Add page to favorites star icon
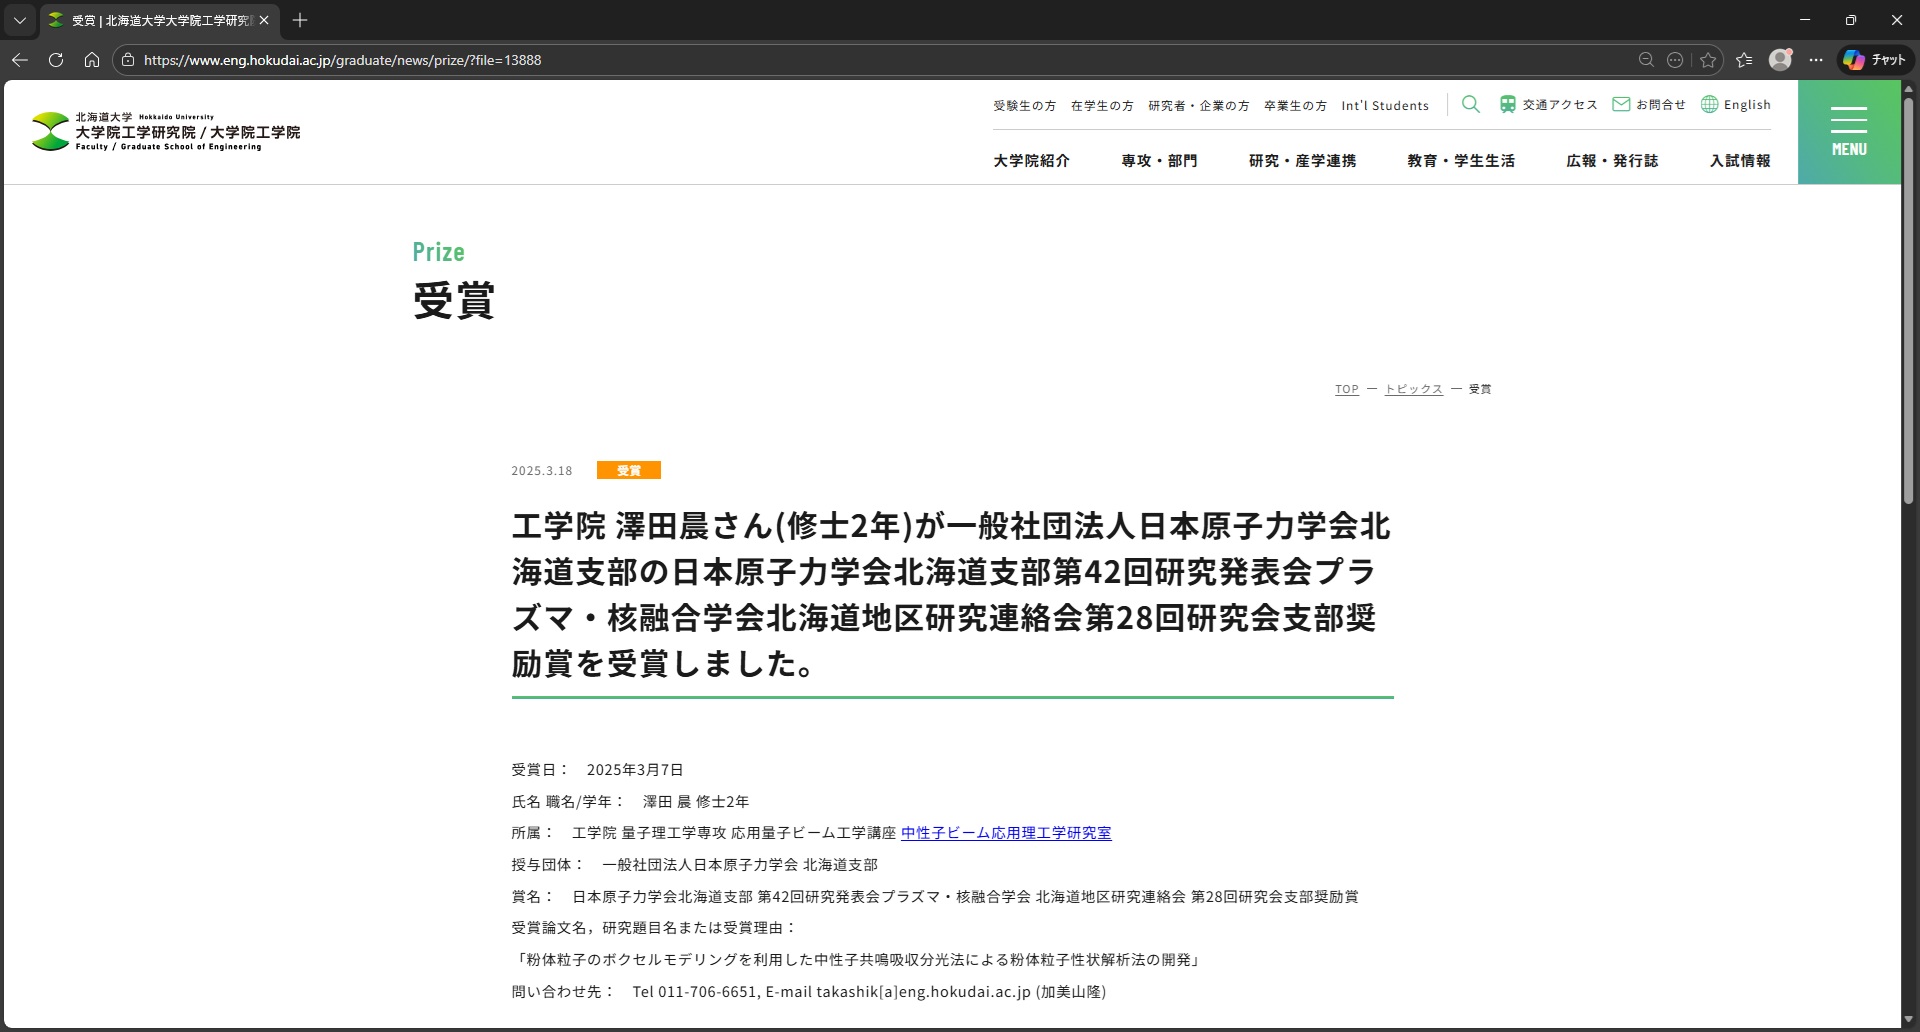The image size is (1920, 1032). [x=1708, y=60]
